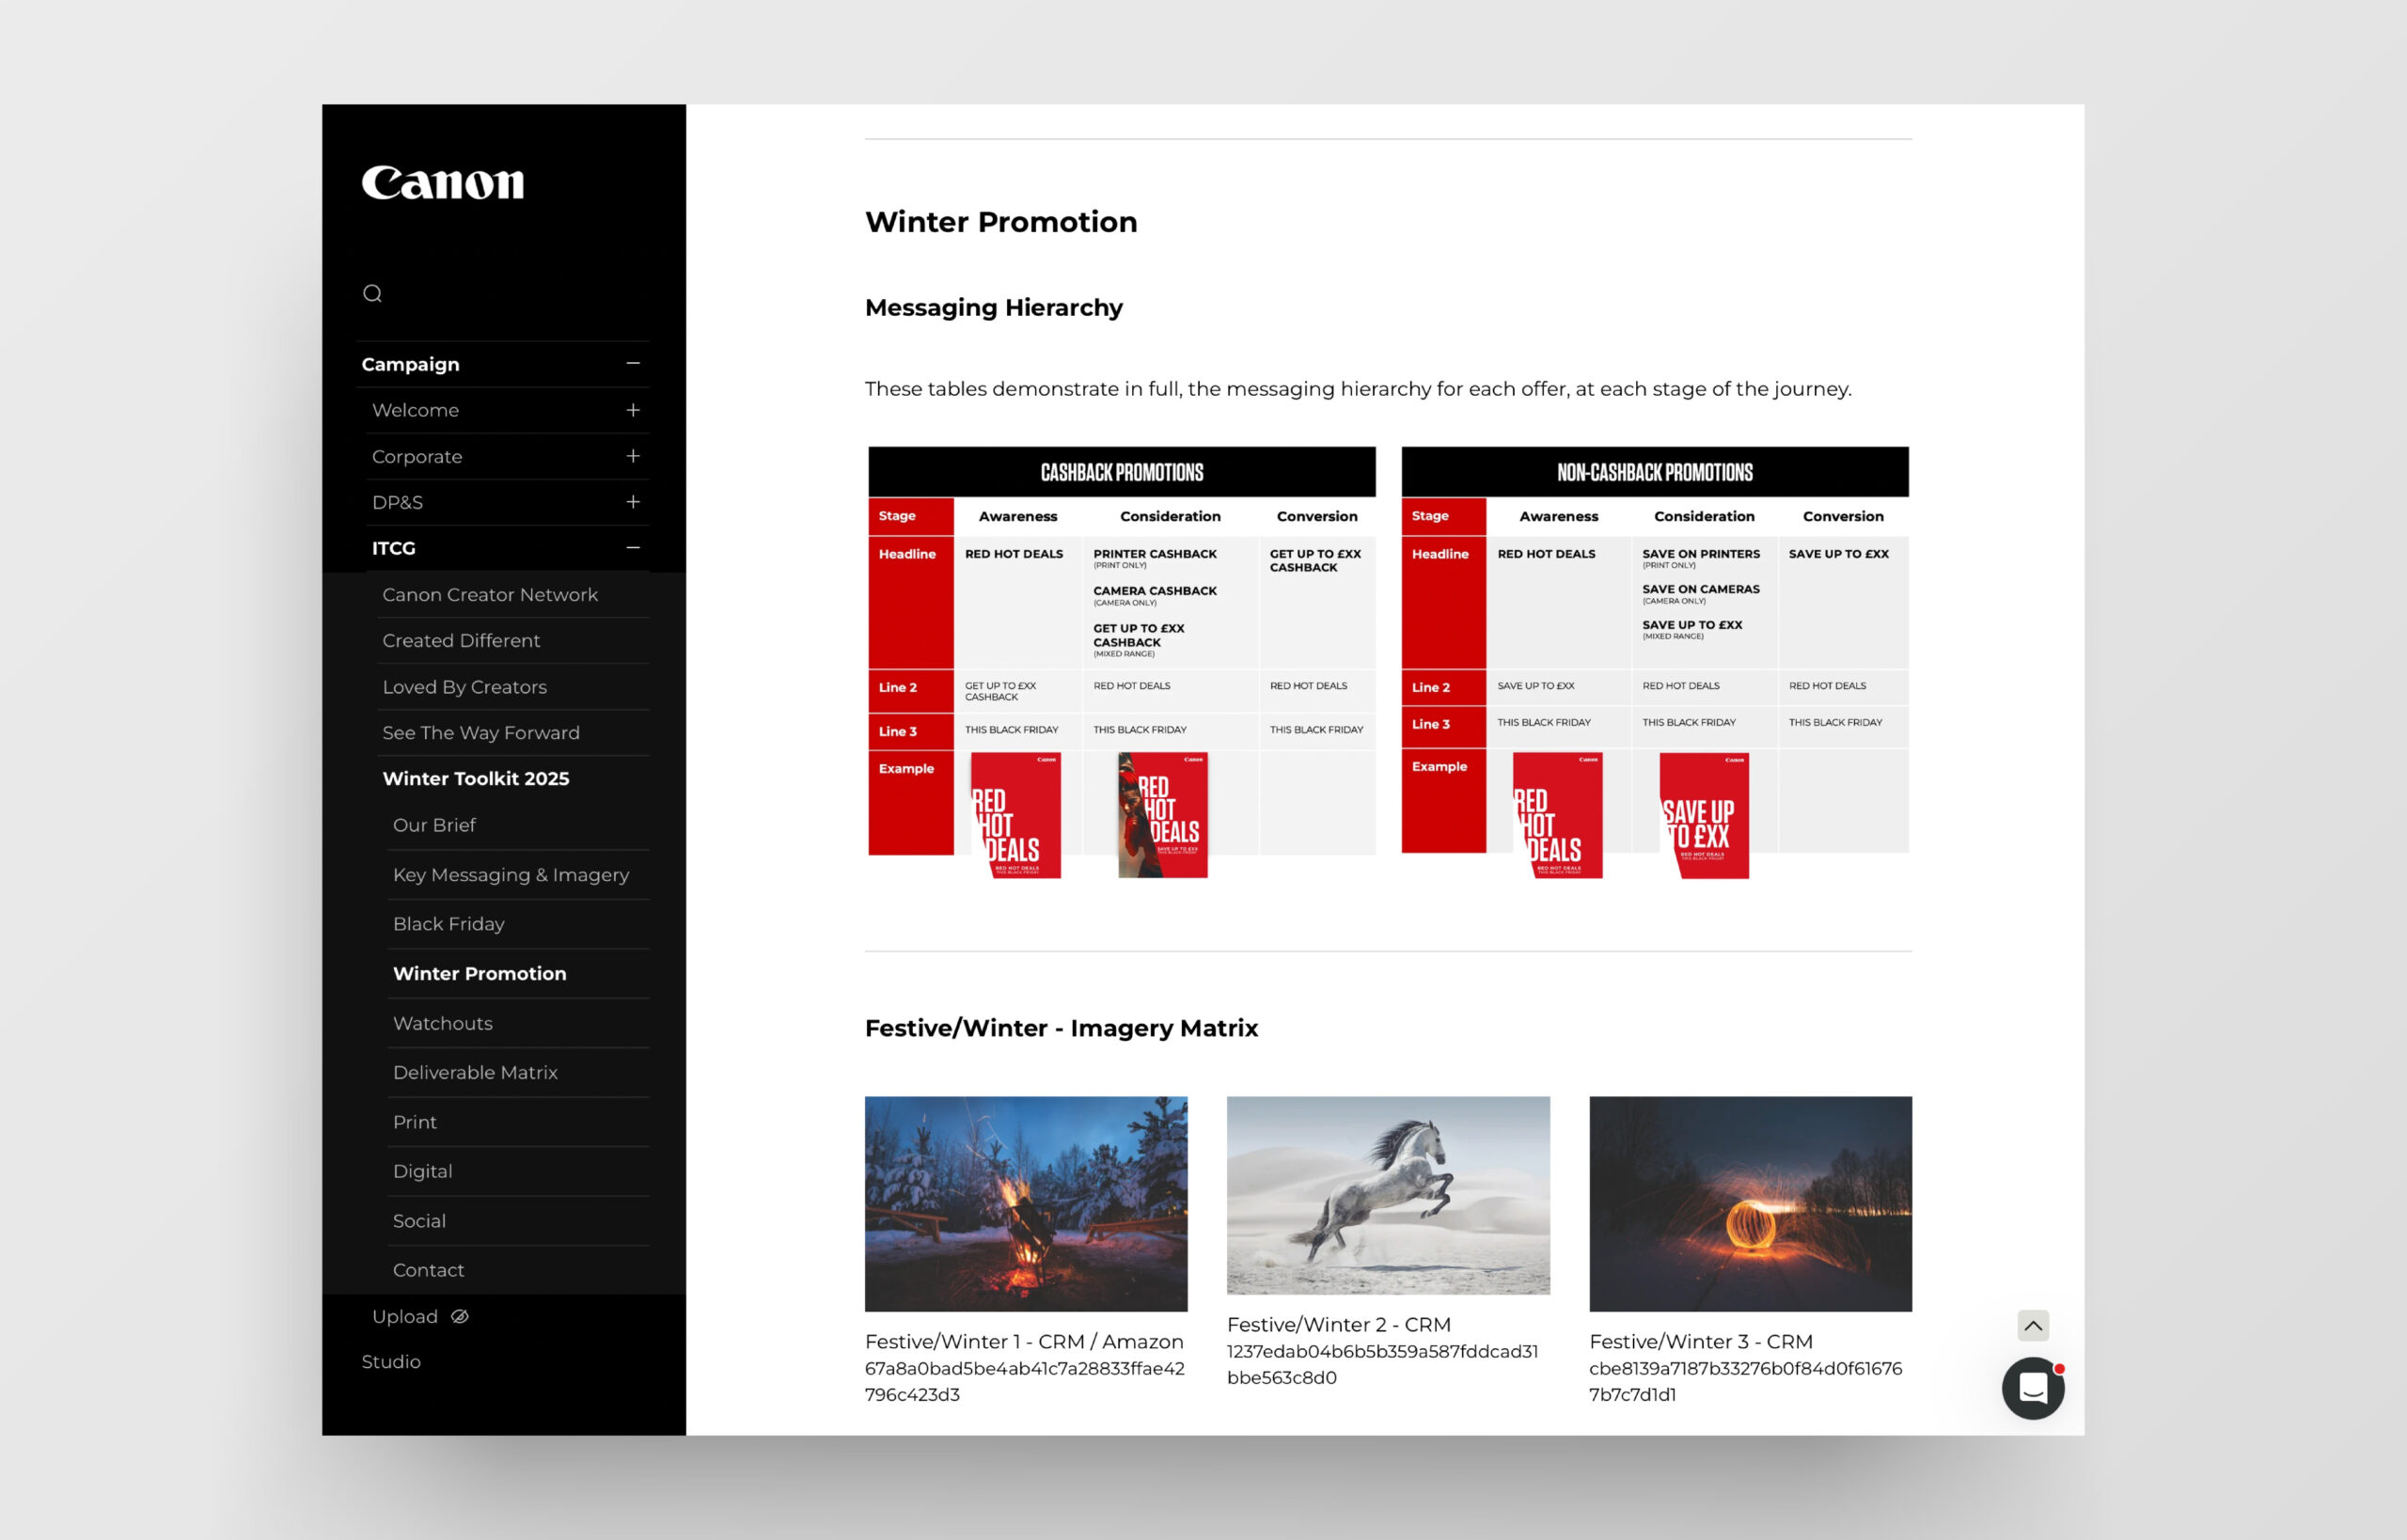Expand the Corporate section
Image resolution: width=2407 pixels, height=1540 pixels.
pyautogui.click(x=632, y=456)
